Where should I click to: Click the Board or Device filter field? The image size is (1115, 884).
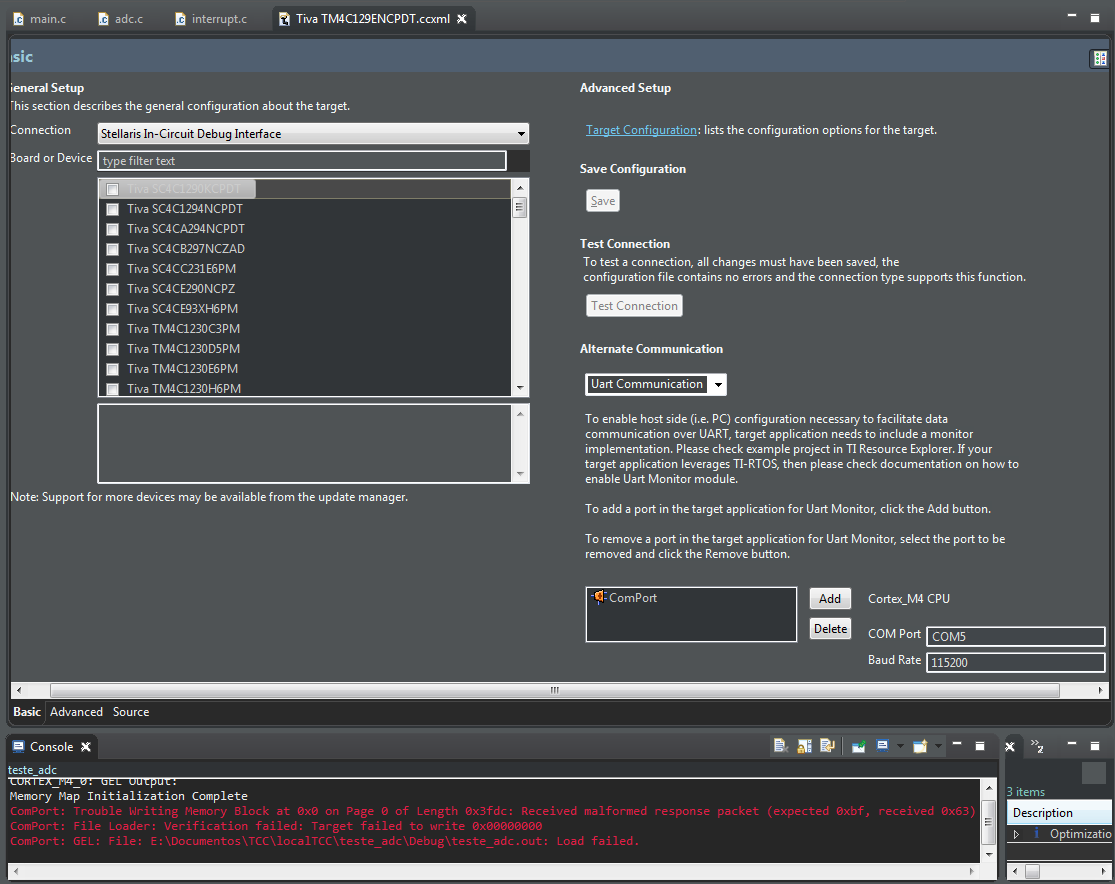coord(302,161)
